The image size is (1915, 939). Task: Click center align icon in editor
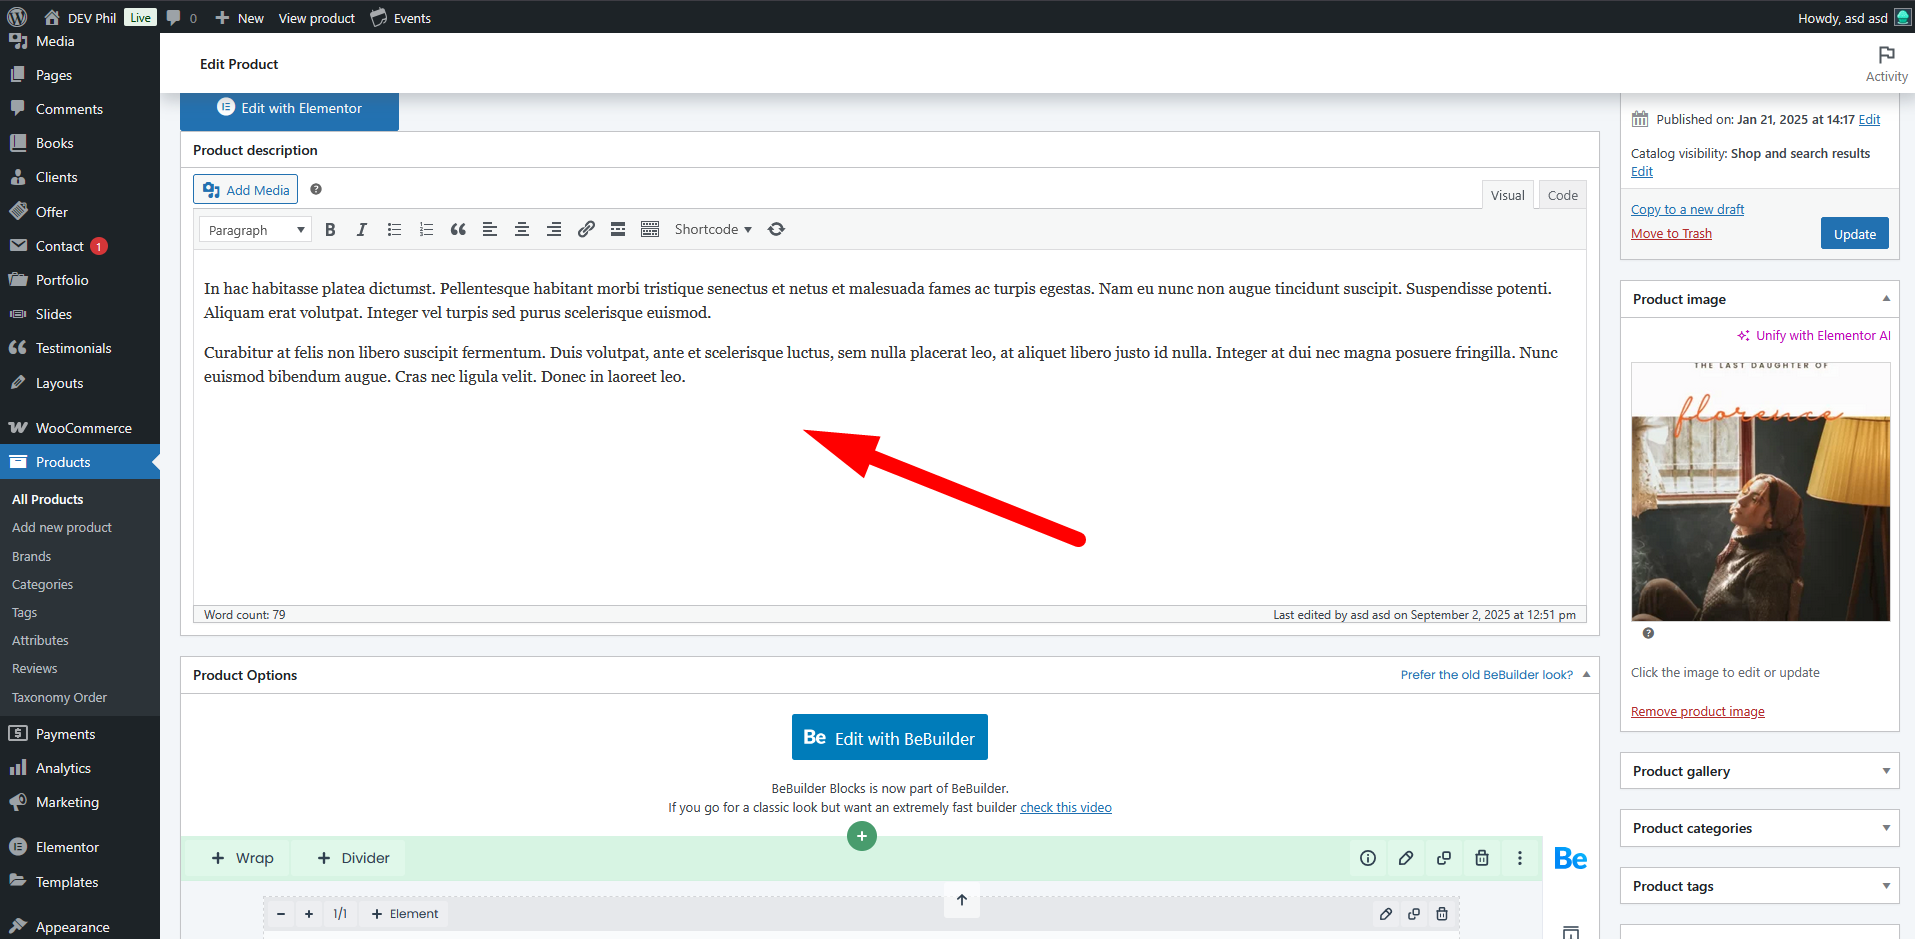(x=522, y=230)
